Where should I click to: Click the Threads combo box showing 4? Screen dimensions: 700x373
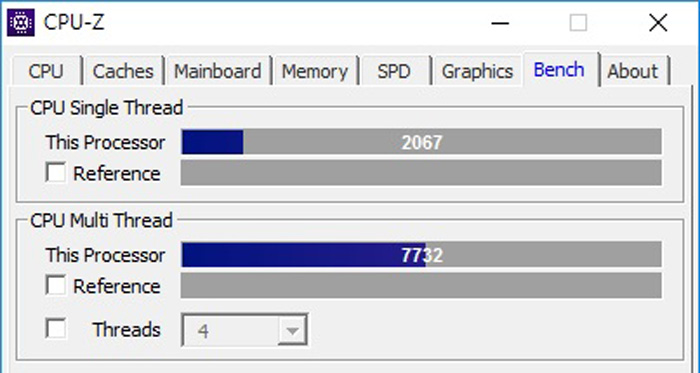245,330
